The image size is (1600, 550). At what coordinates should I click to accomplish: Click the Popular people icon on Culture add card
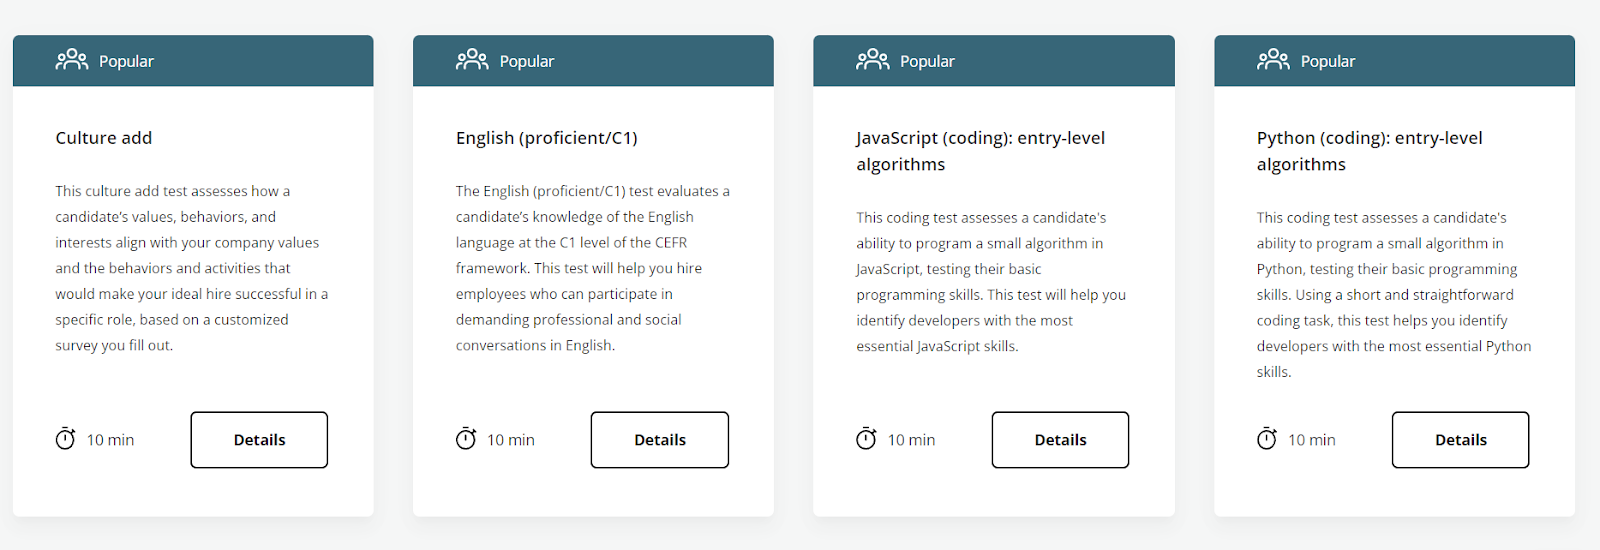[x=72, y=60]
